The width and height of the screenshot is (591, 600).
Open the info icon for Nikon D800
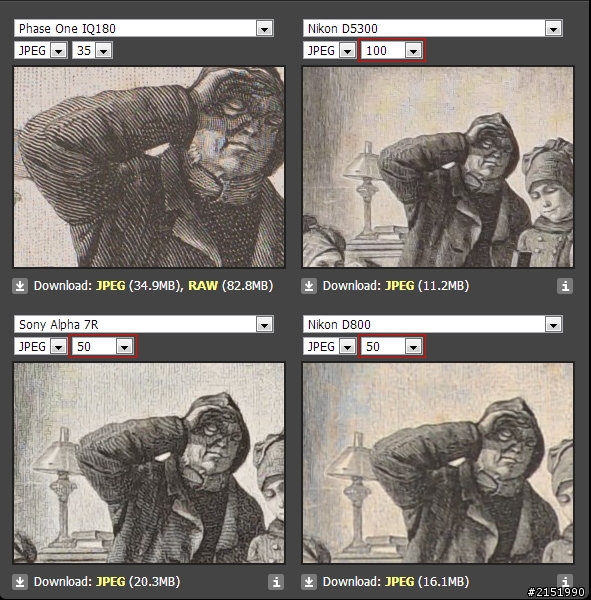point(565,581)
